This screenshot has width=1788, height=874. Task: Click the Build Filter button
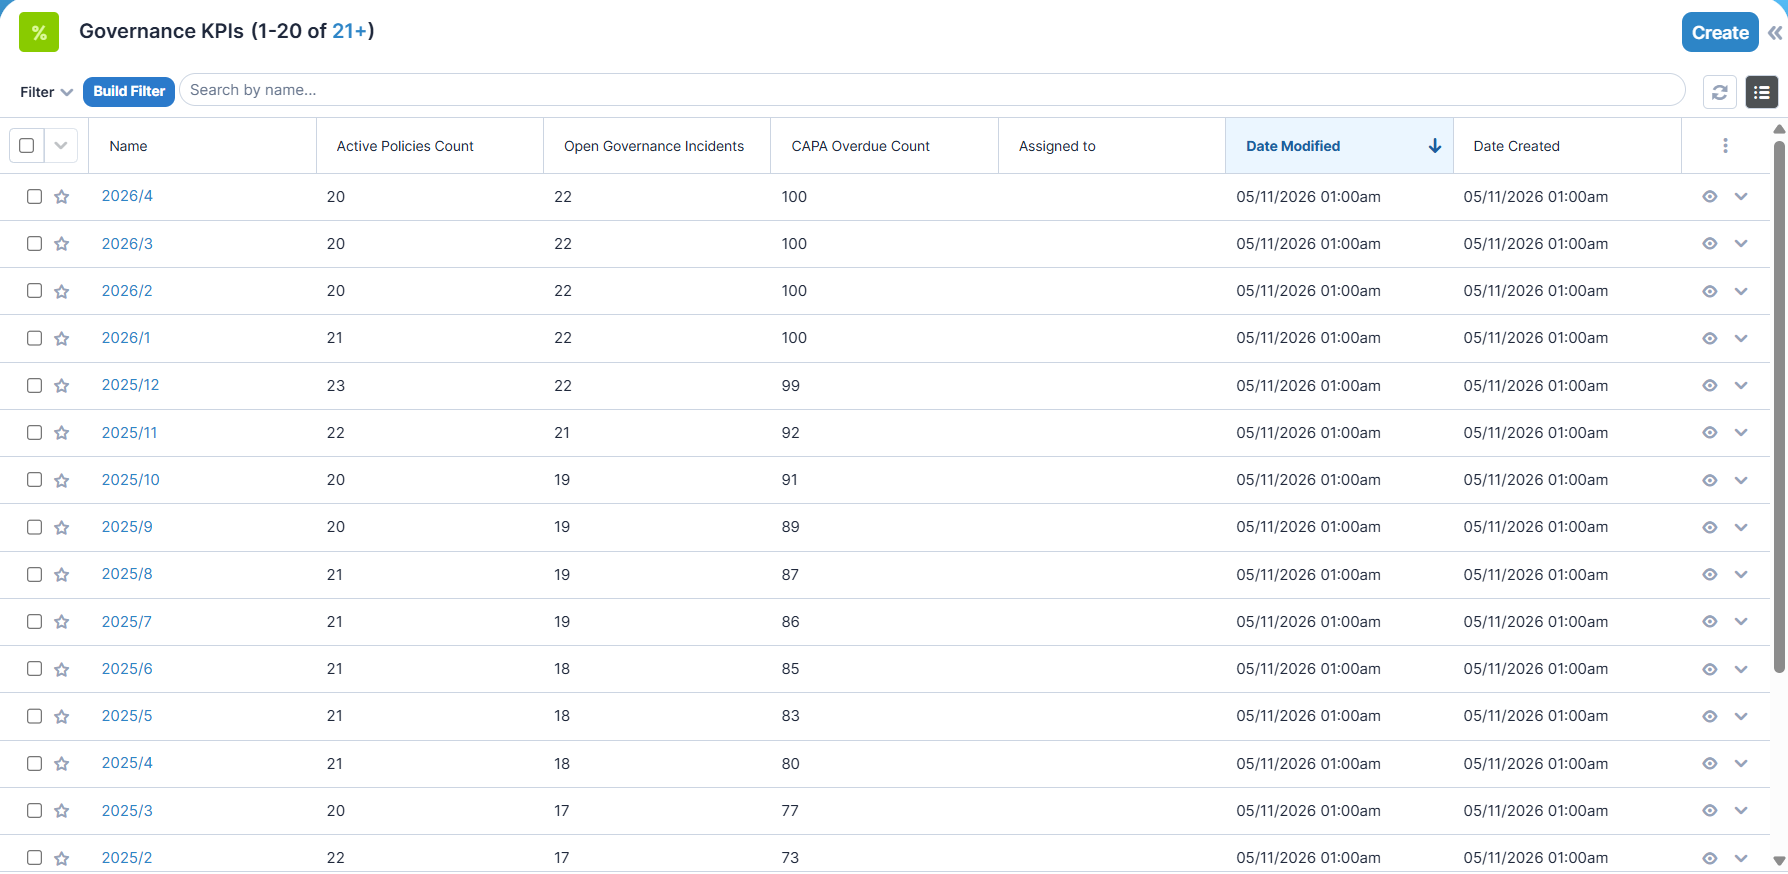(129, 91)
